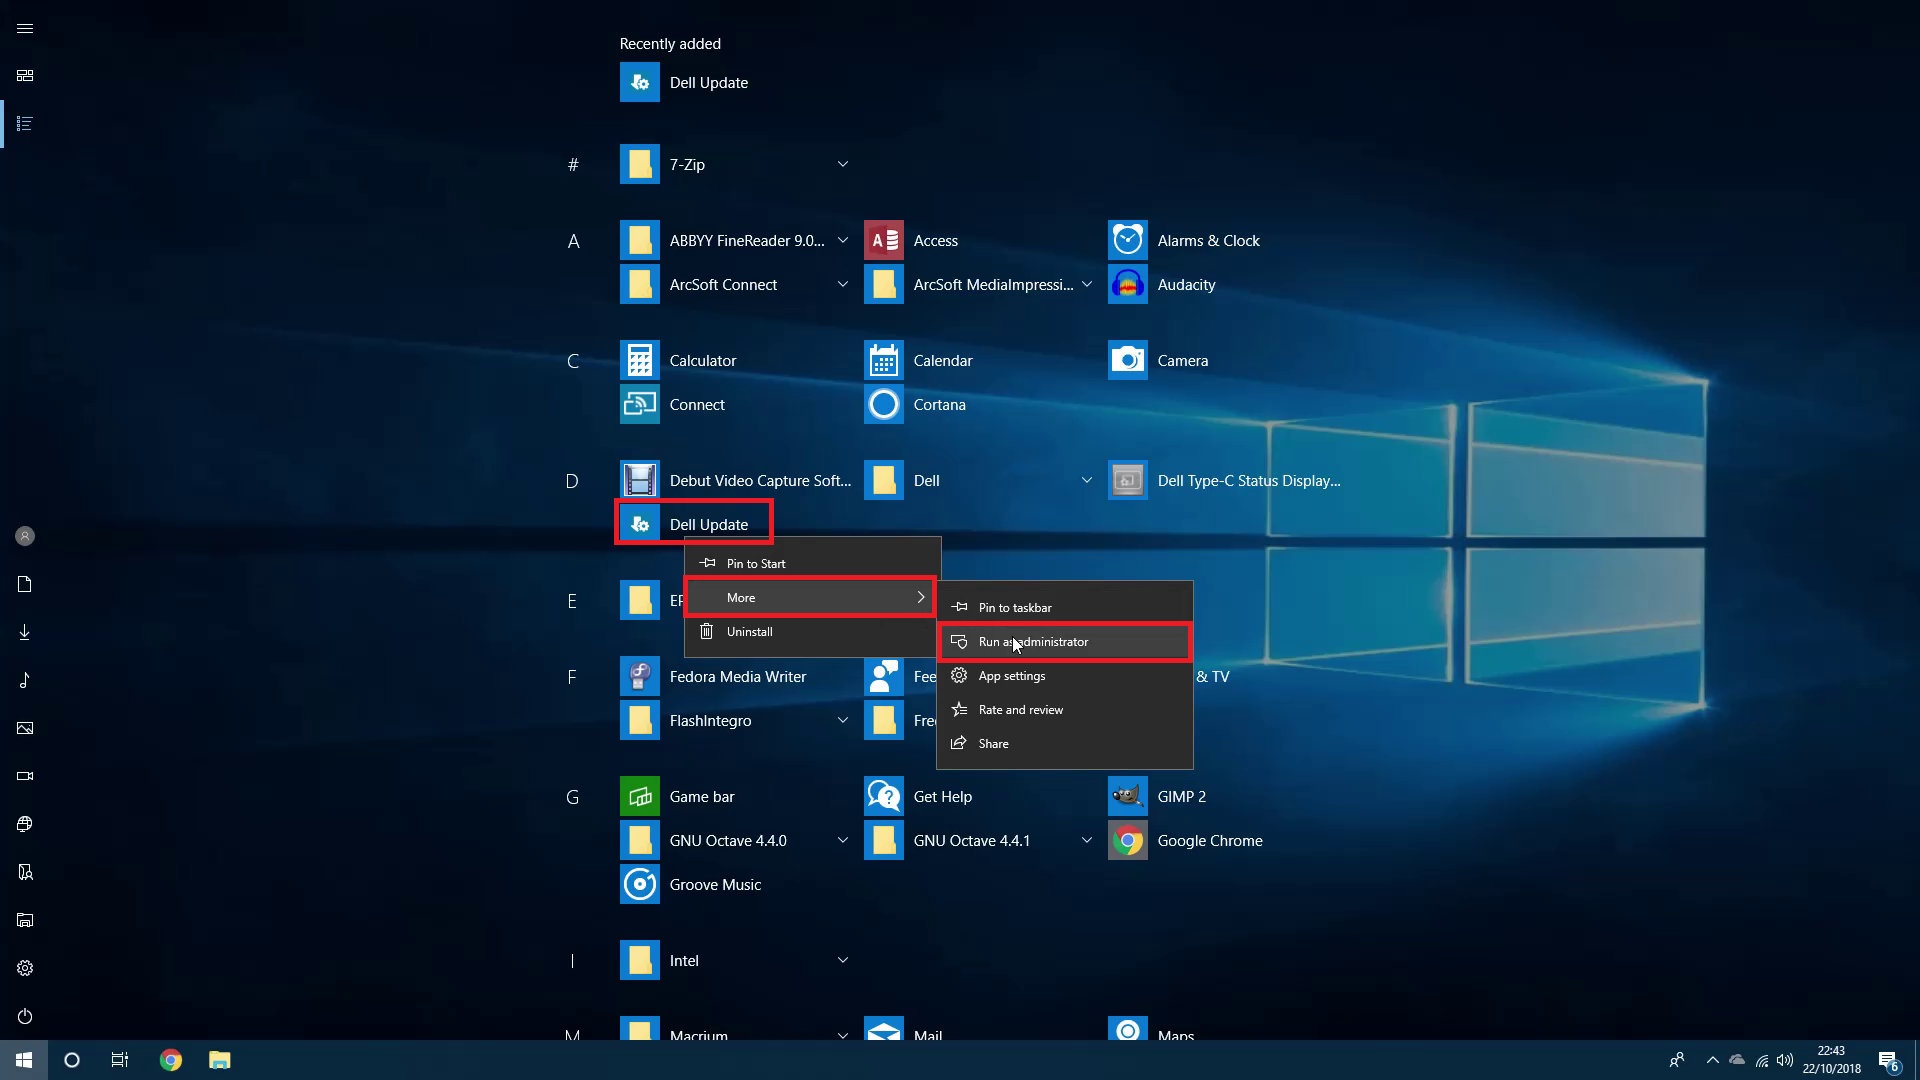Screen dimensions: 1920x1080
Task: Jump to letter A section header
Action: 573,241
